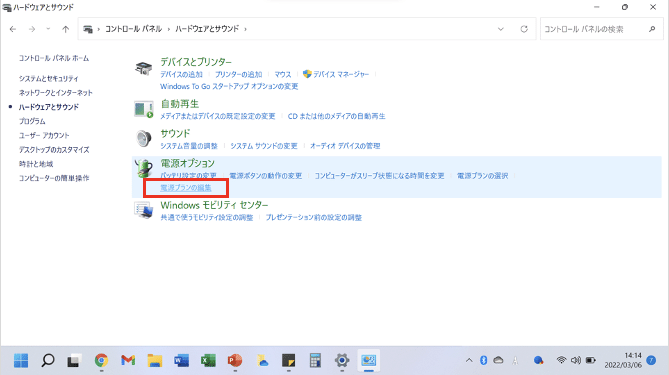Open マウス settings link
The height and width of the screenshot is (375, 669).
point(282,74)
